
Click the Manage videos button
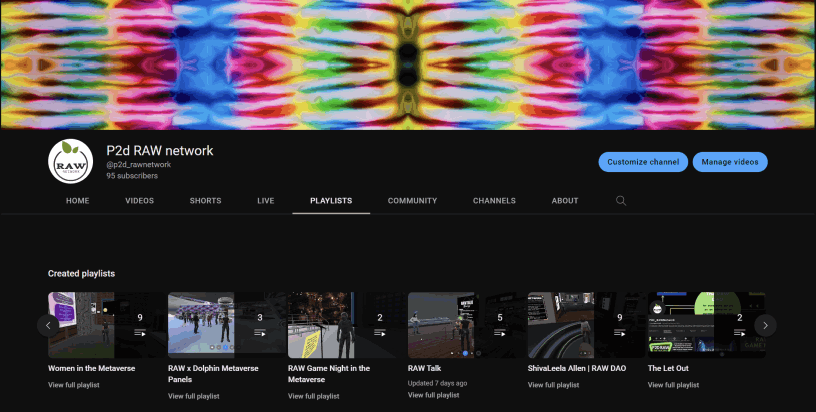[730, 162]
